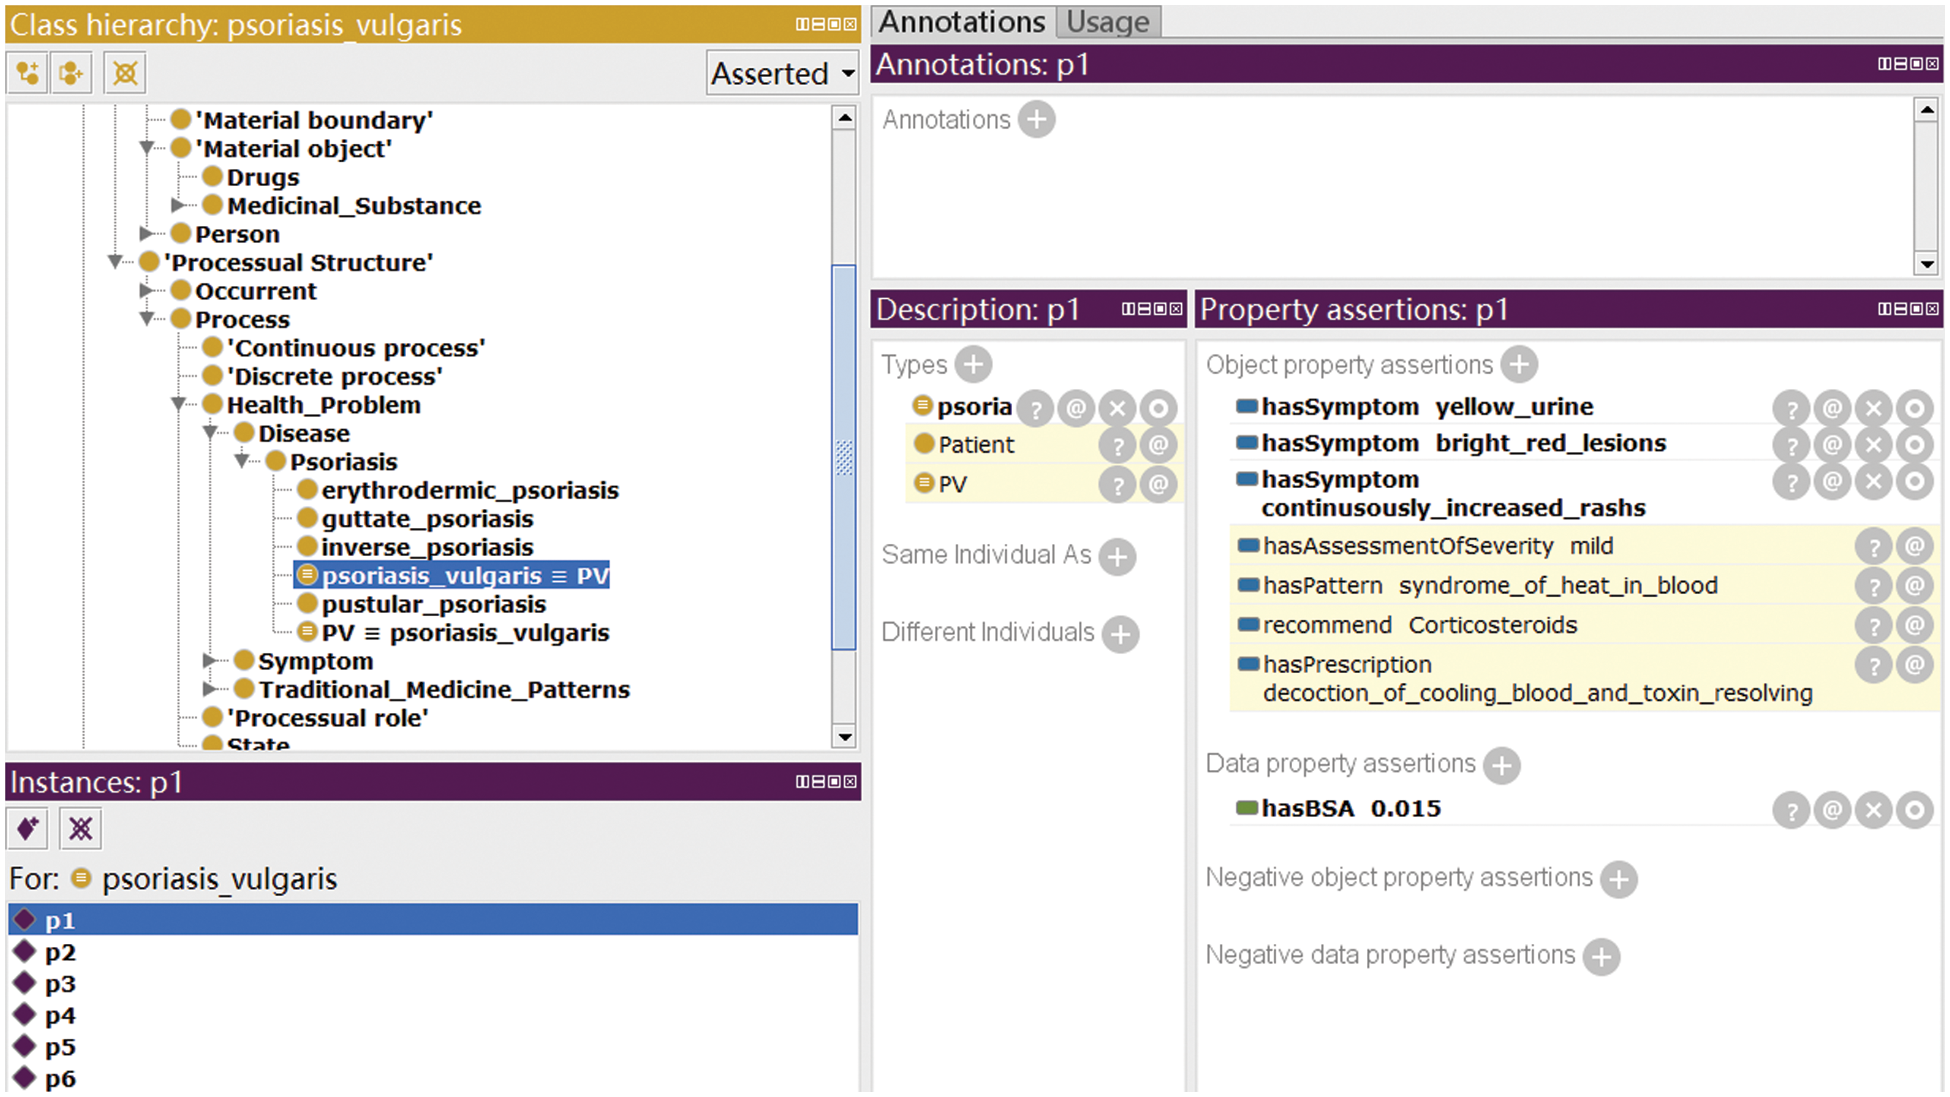Add a new object property assertion
The width and height of the screenshot is (1950, 1097).
pyautogui.click(x=1518, y=365)
